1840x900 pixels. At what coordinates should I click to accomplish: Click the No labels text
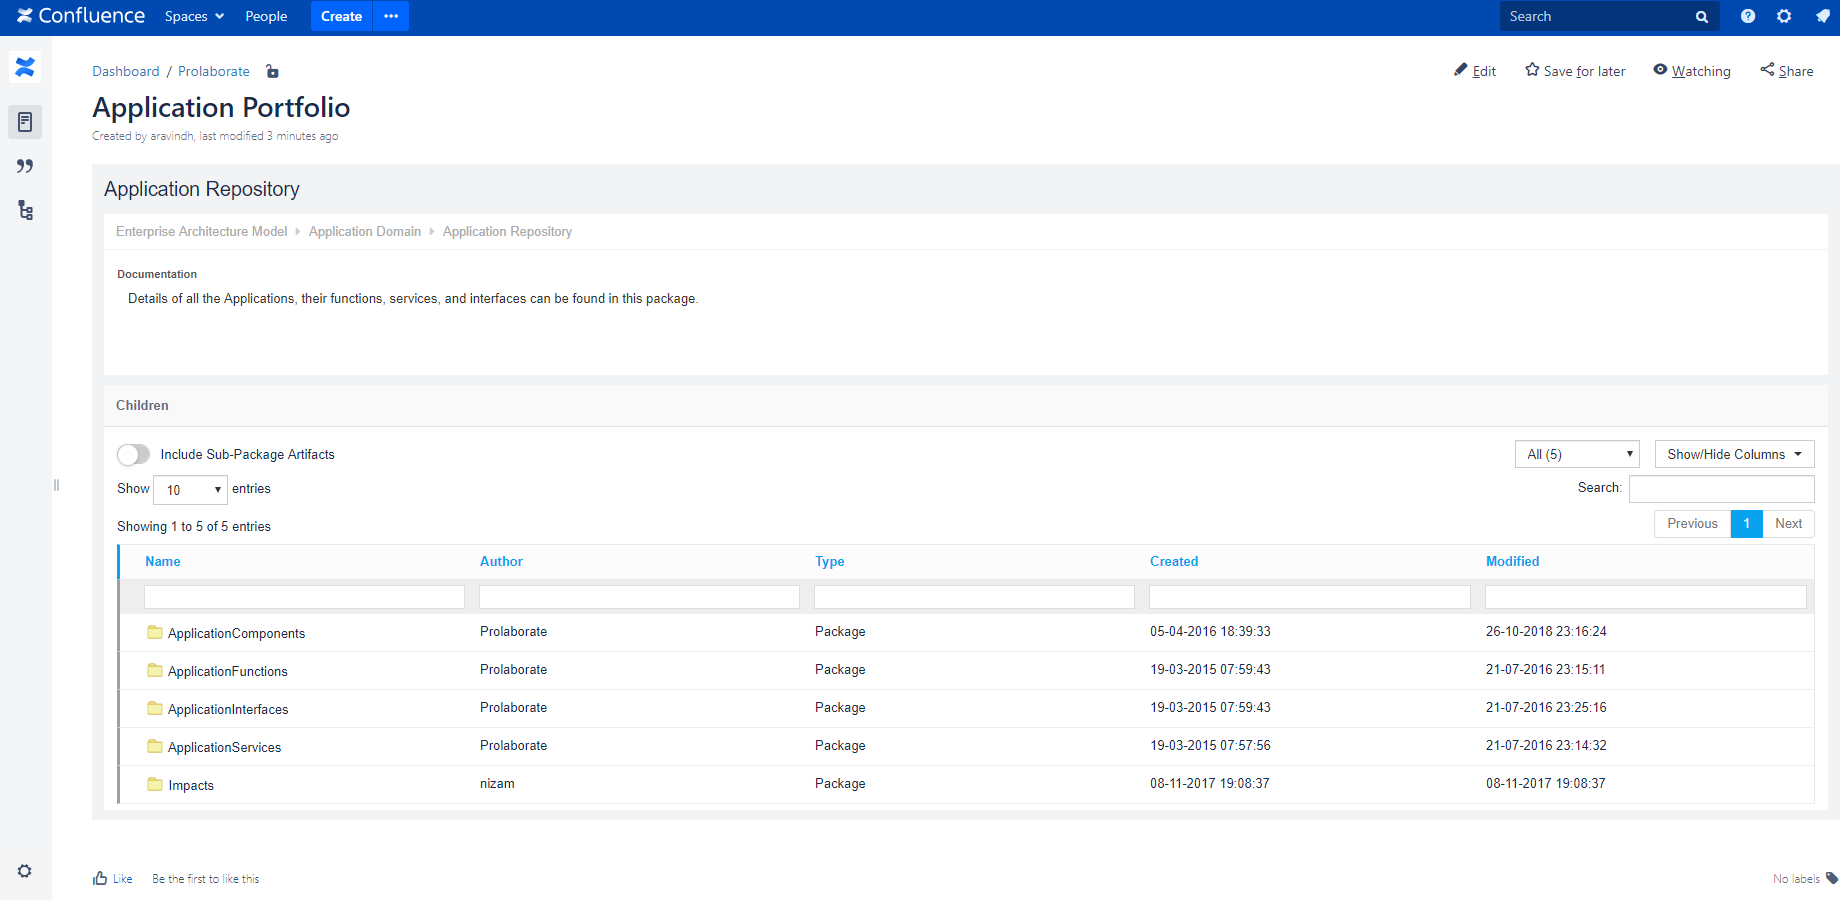click(x=1796, y=879)
